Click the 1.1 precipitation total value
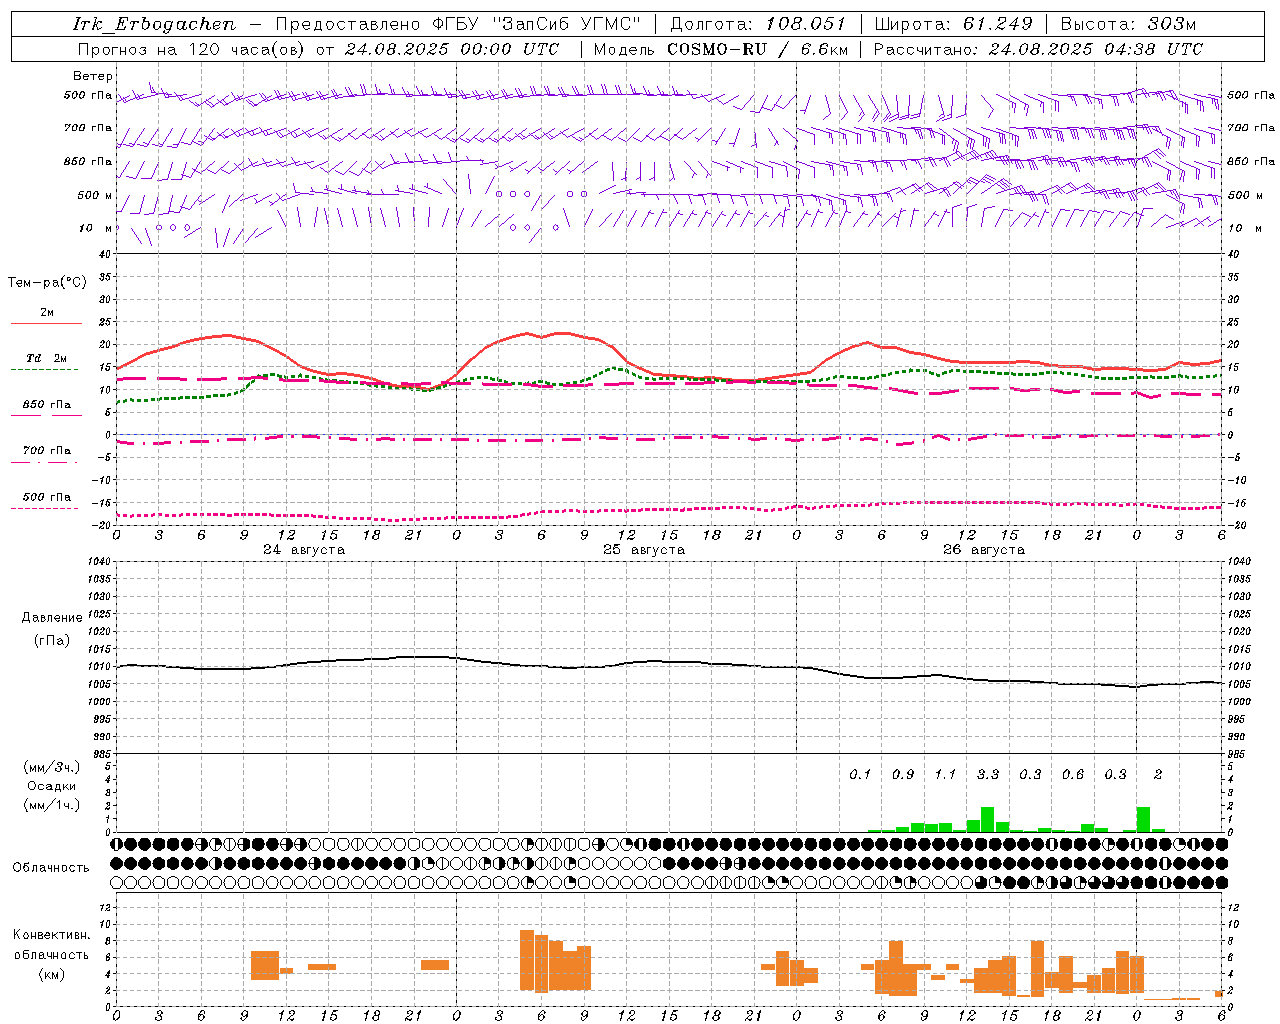Screen dimensions: 1280x1024 945,774
